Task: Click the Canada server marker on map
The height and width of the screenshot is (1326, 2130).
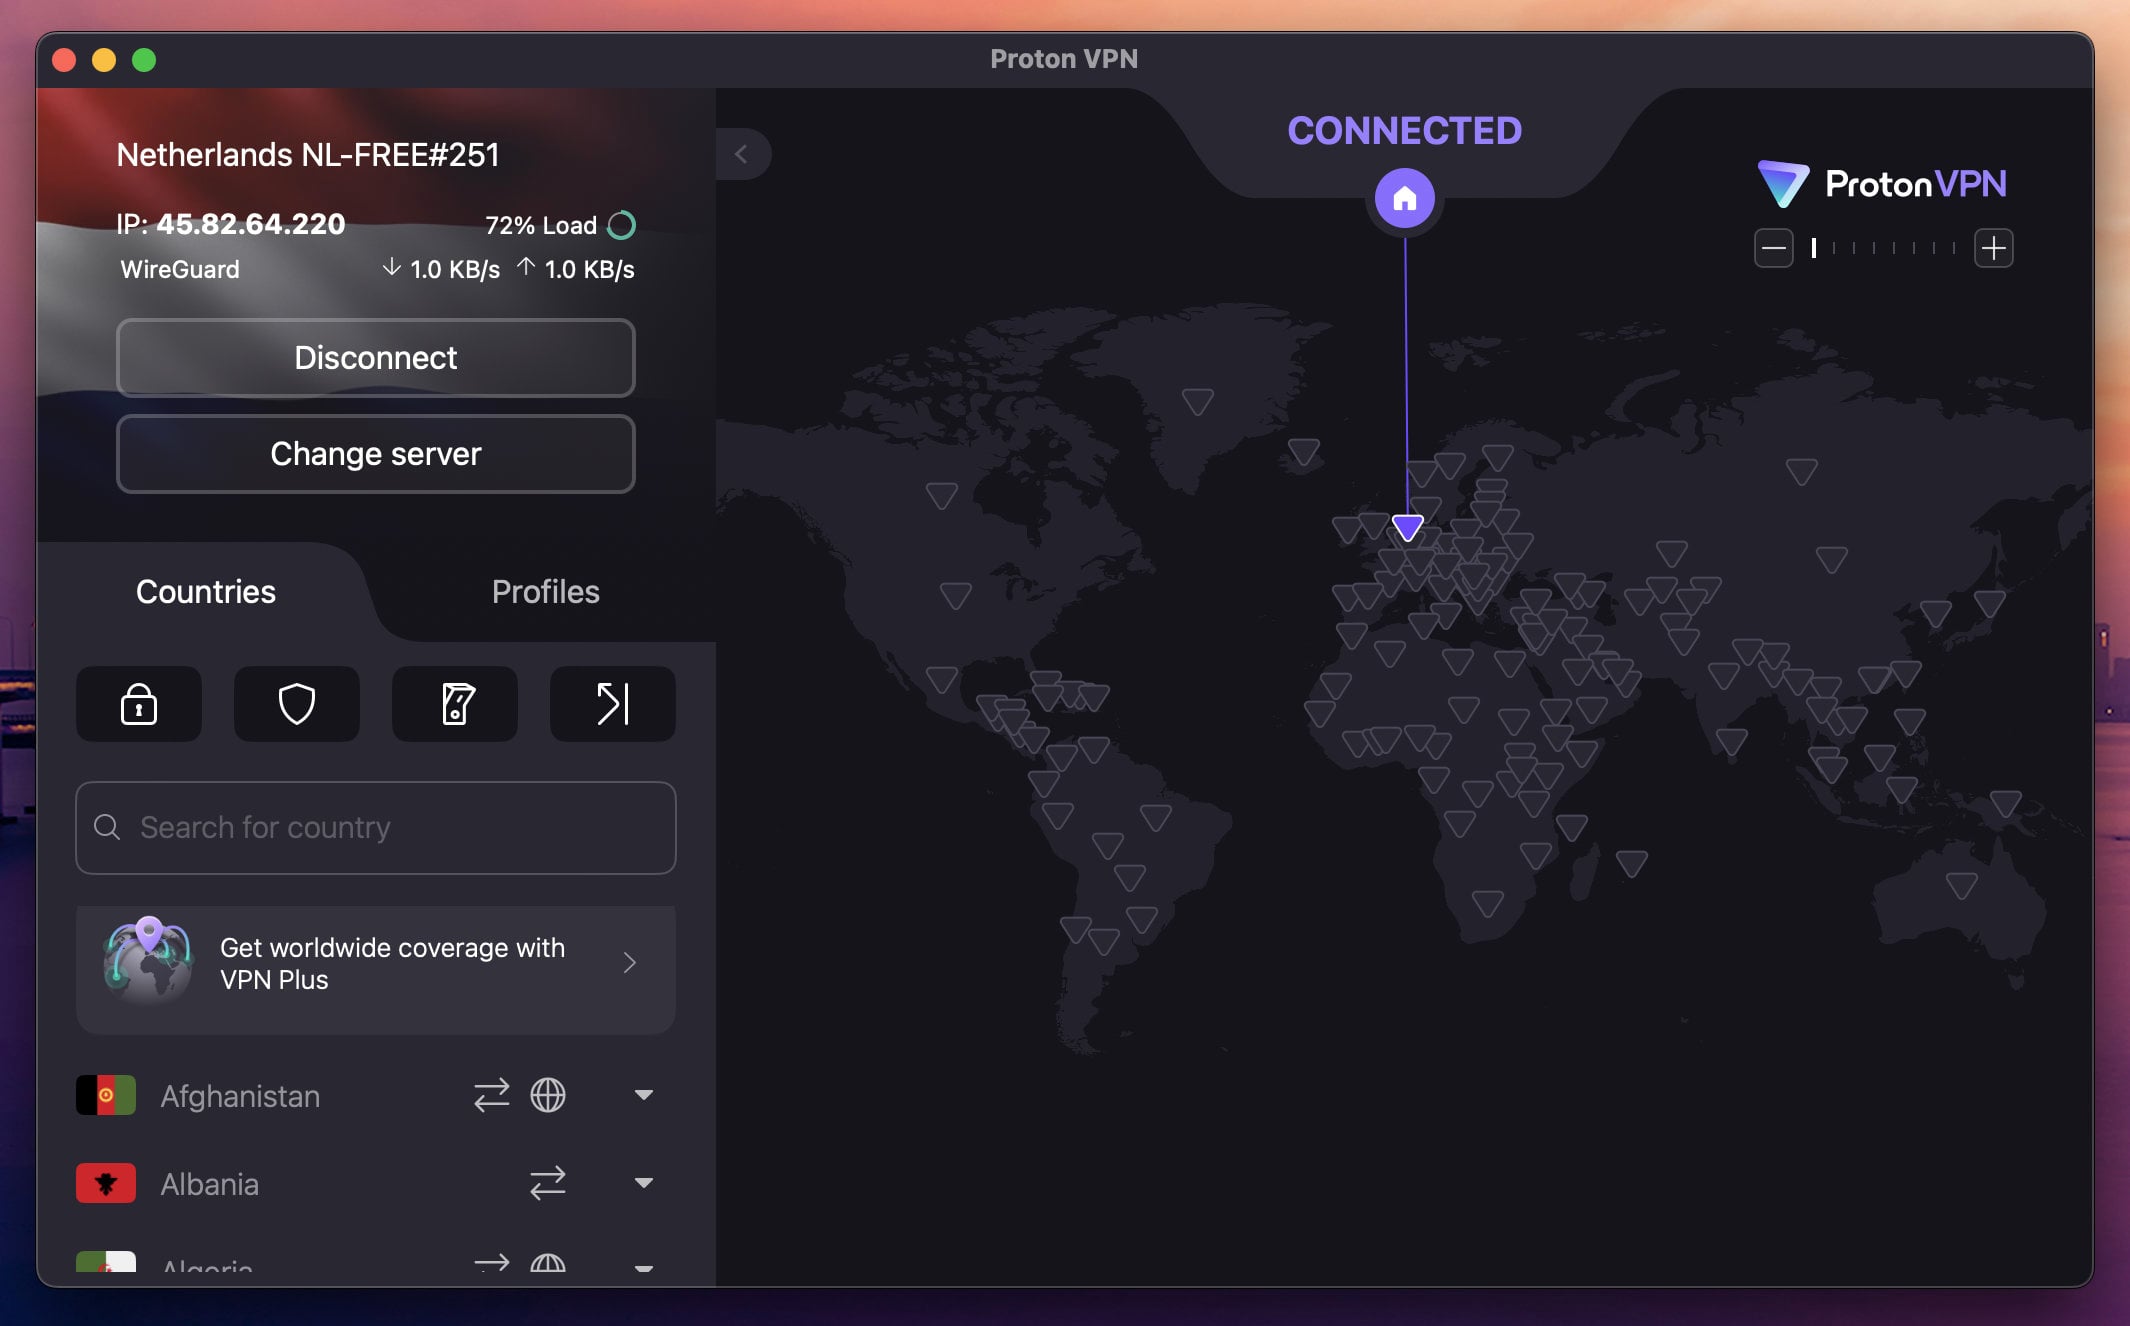Action: pyautogui.click(x=942, y=495)
